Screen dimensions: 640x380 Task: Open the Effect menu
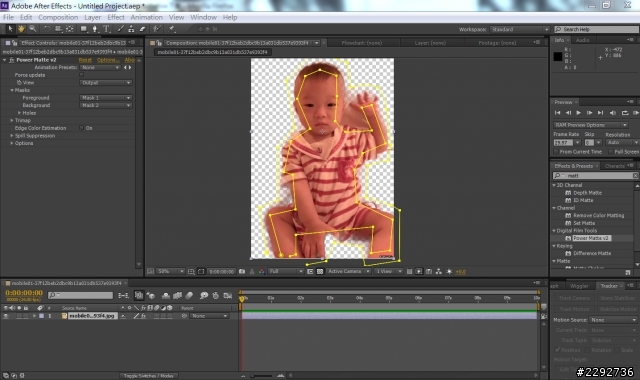pyautogui.click(x=116, y=17)
